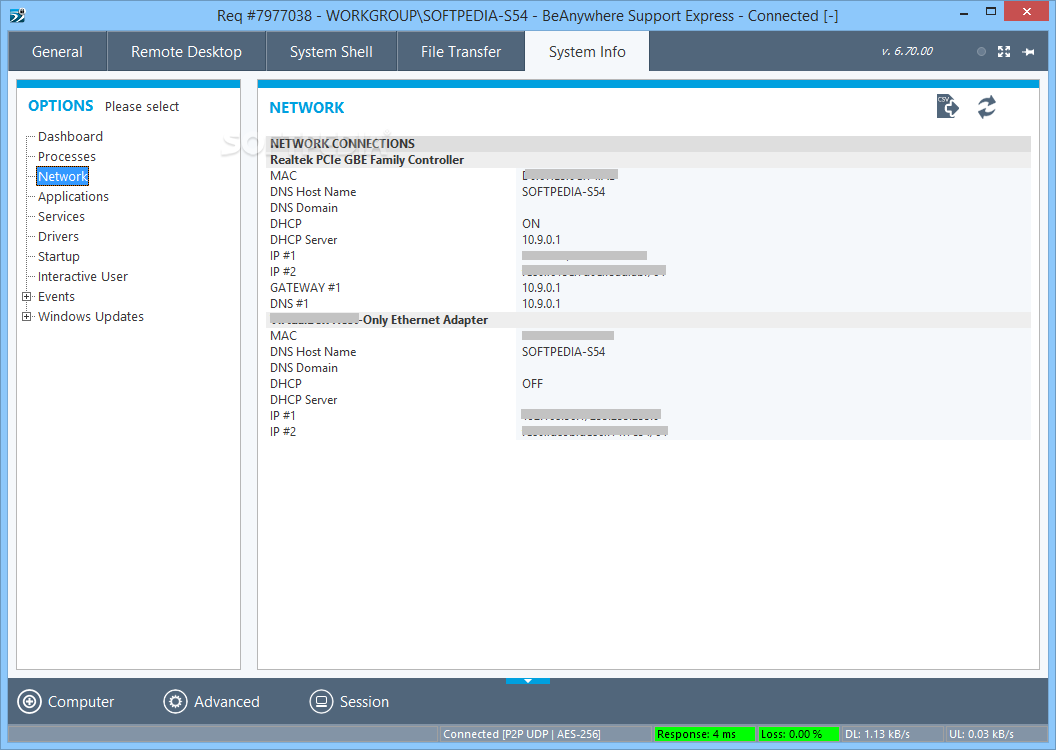Select Processes in options tree
The height and width of the screenshot is (750, 1056).
(67, 156)
